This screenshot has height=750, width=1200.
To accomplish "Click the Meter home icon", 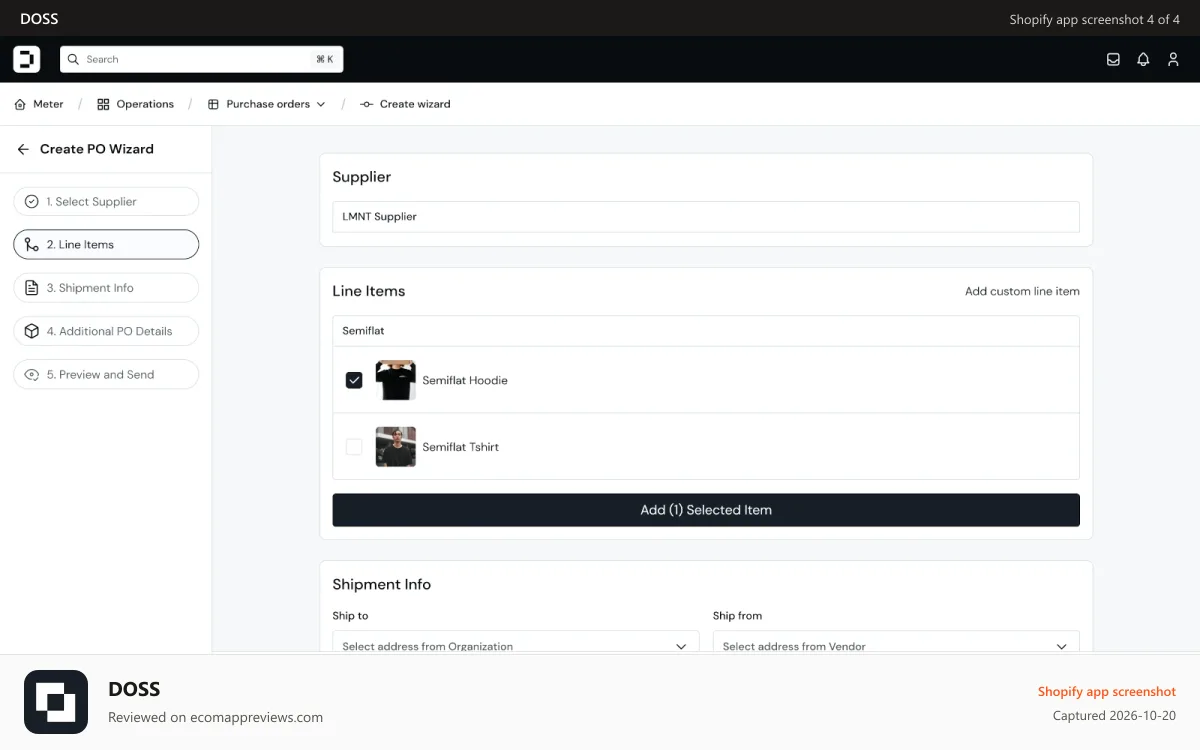I will [x=20, y=104].
